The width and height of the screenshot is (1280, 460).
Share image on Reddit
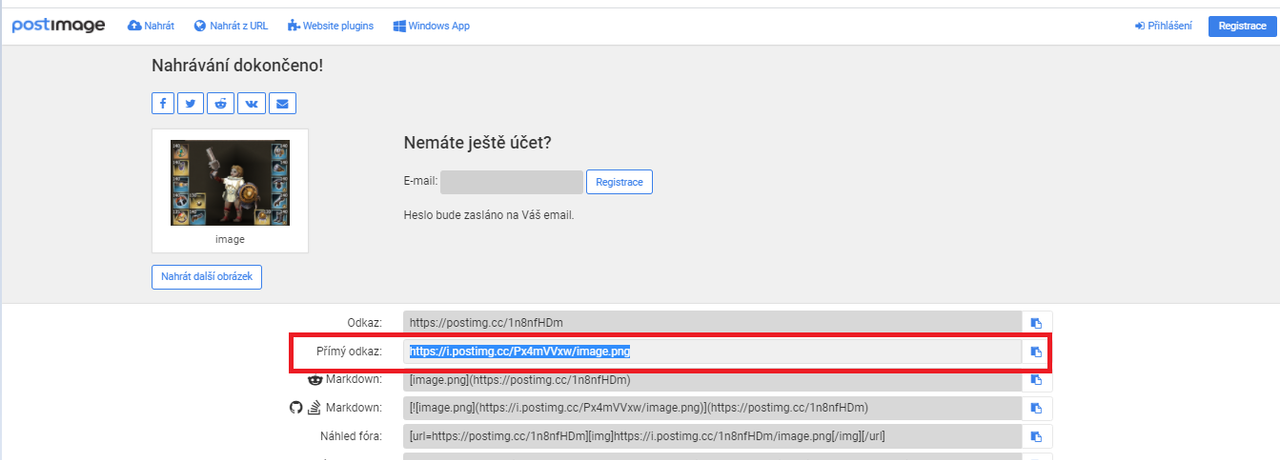point(220,103)
